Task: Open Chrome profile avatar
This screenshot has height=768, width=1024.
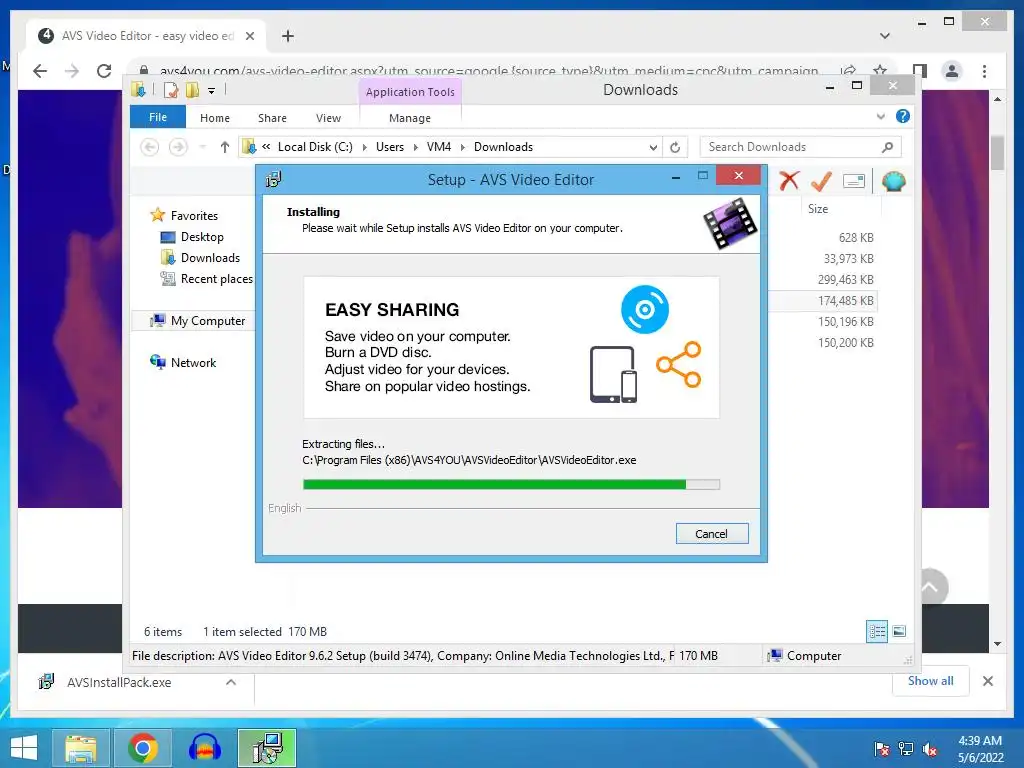Action: (x=952, y=71)
